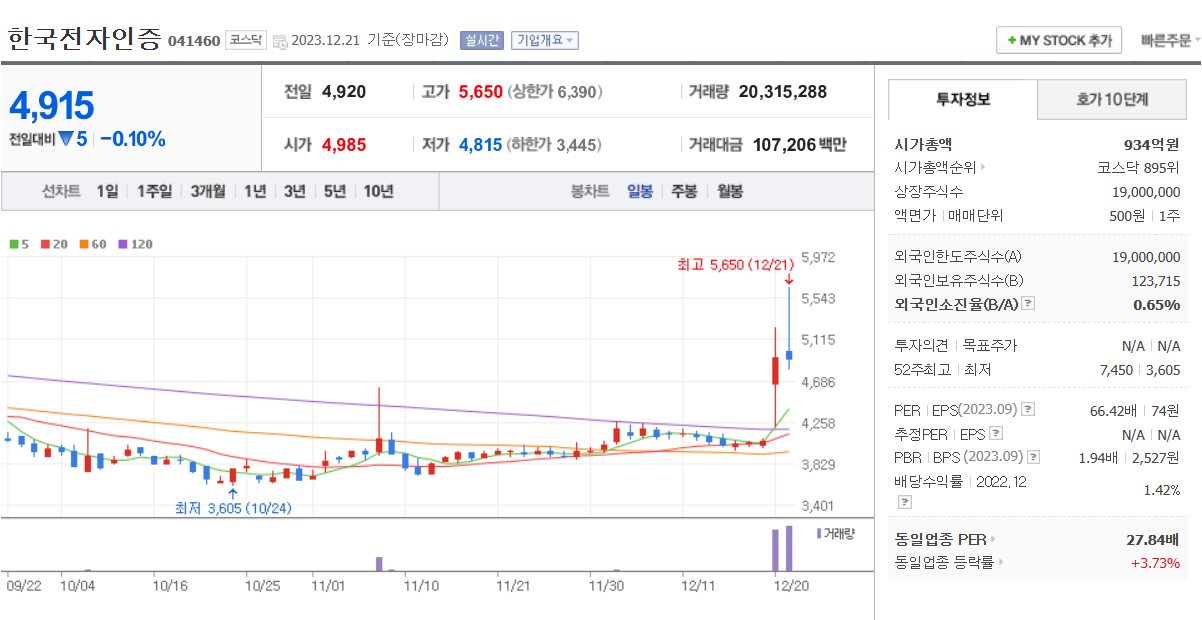Click the arrow beside 동일업종 등락률
The image size is (1202, 620).
point(1001,563)
